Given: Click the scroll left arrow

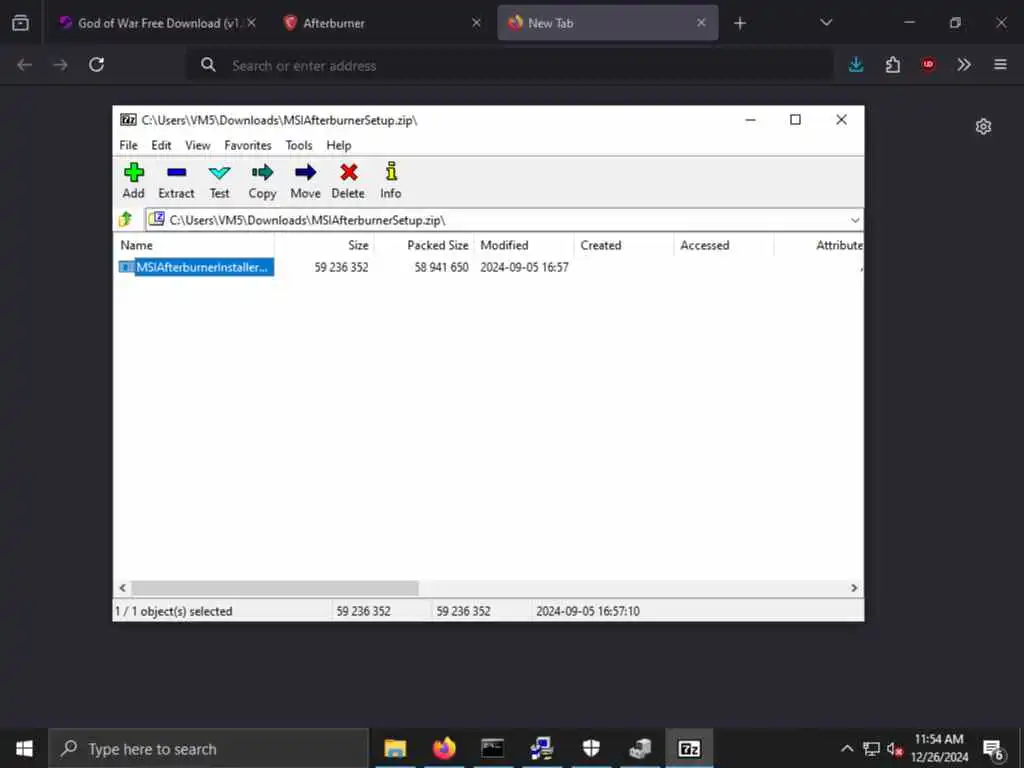Looking at the screenshot, I should (123, 588).
